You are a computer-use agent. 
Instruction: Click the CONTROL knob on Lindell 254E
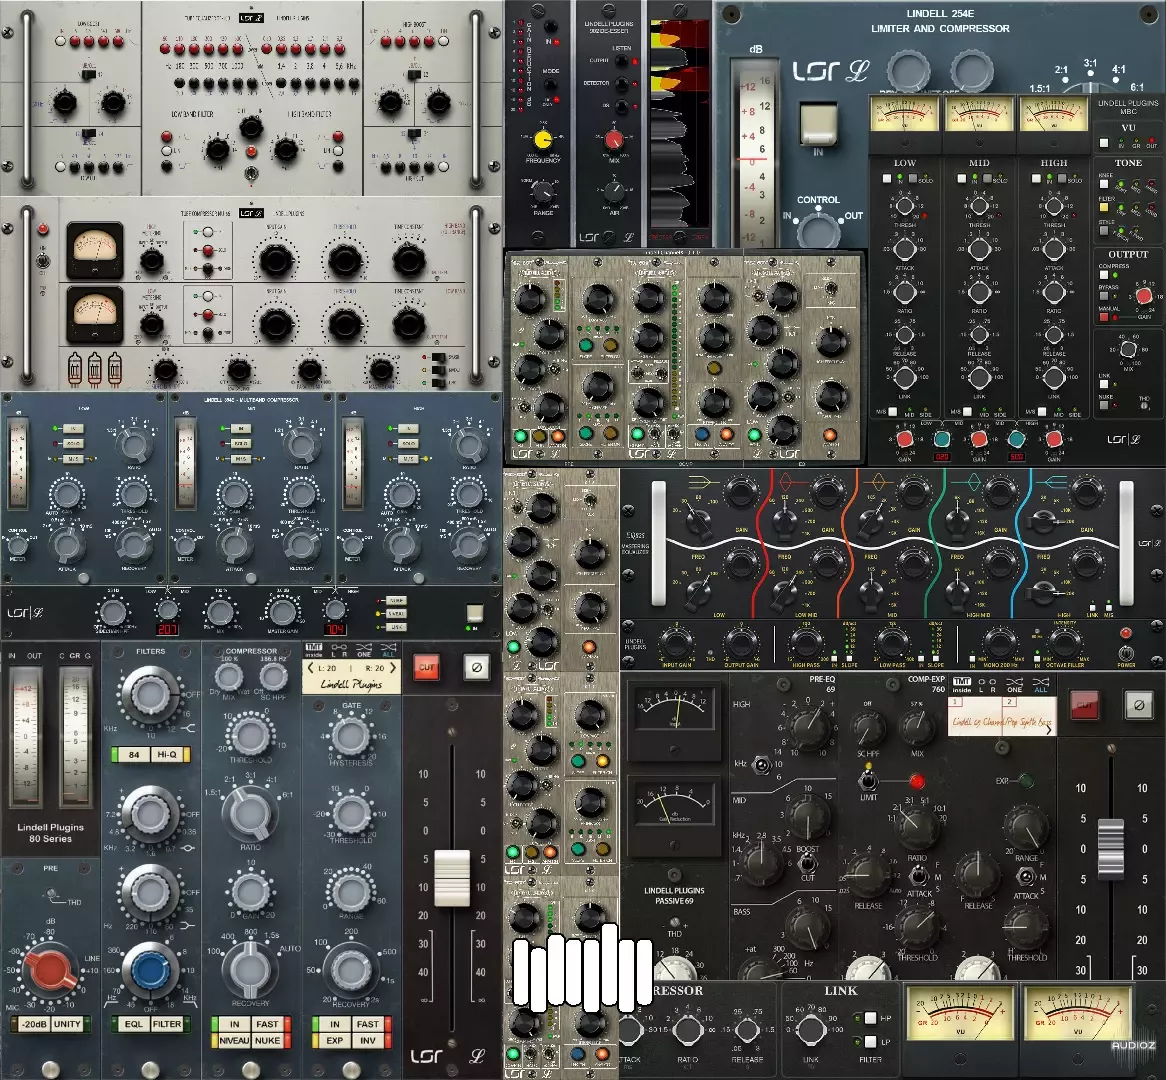click(x=818, y=230)
